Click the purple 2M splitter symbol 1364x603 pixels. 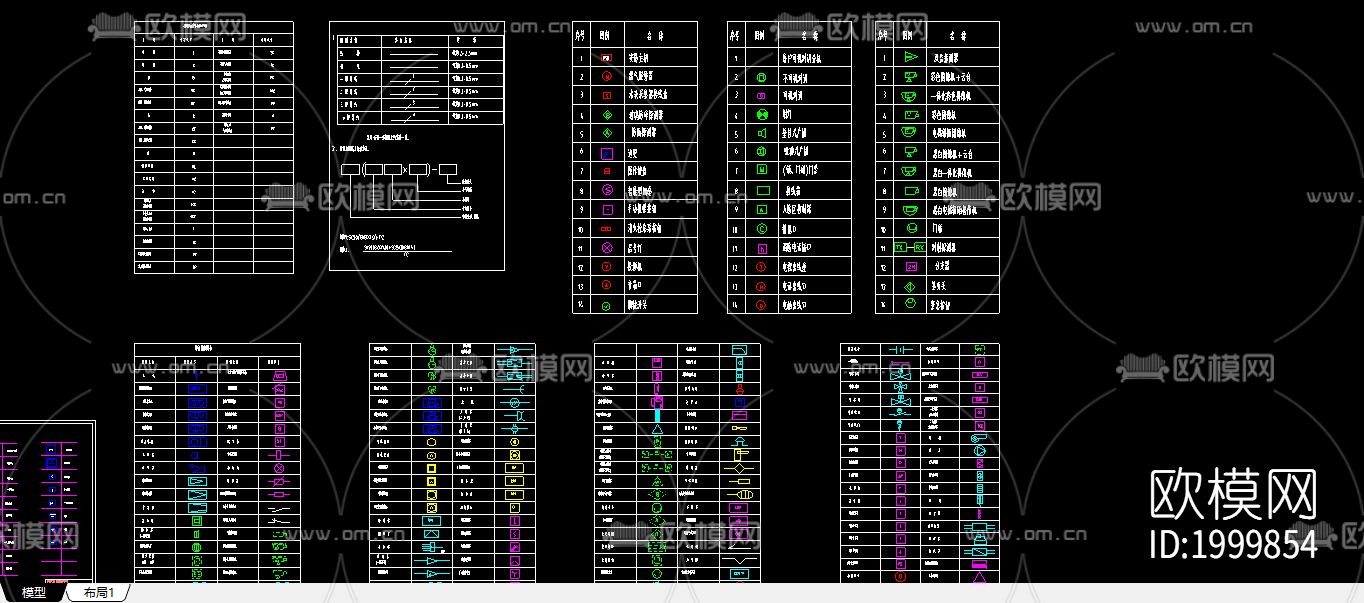[x=910, y=265]
